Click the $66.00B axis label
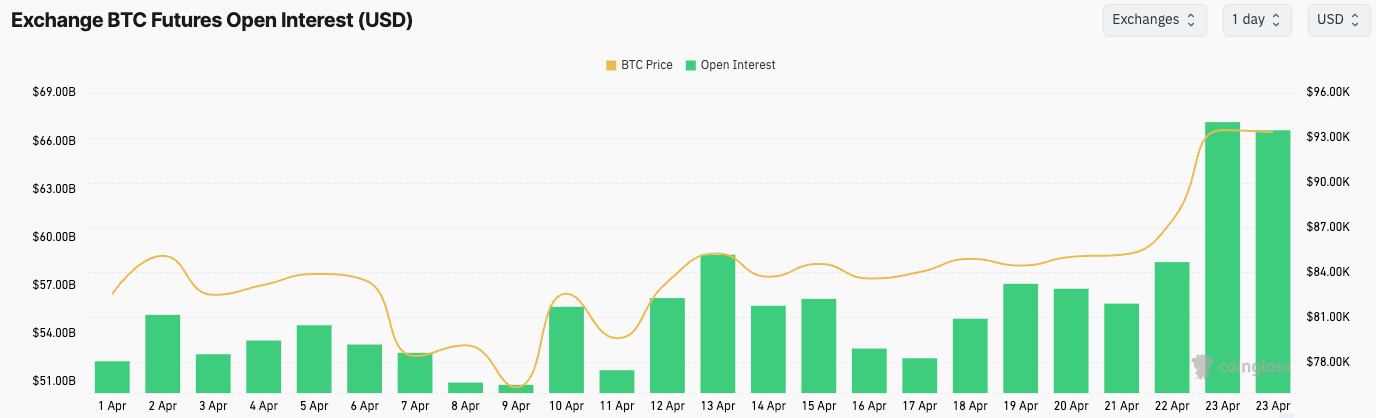This screenshot has width=1376, height=418. (x=55, y=141)
